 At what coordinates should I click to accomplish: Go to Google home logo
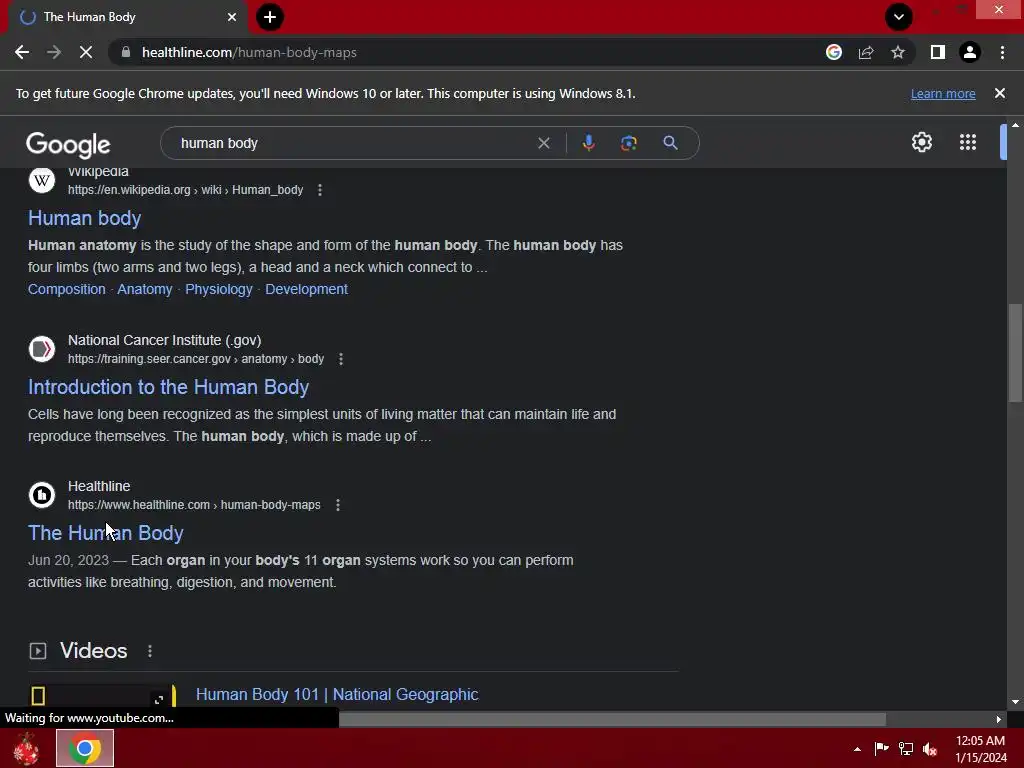(x=69, y=144)
